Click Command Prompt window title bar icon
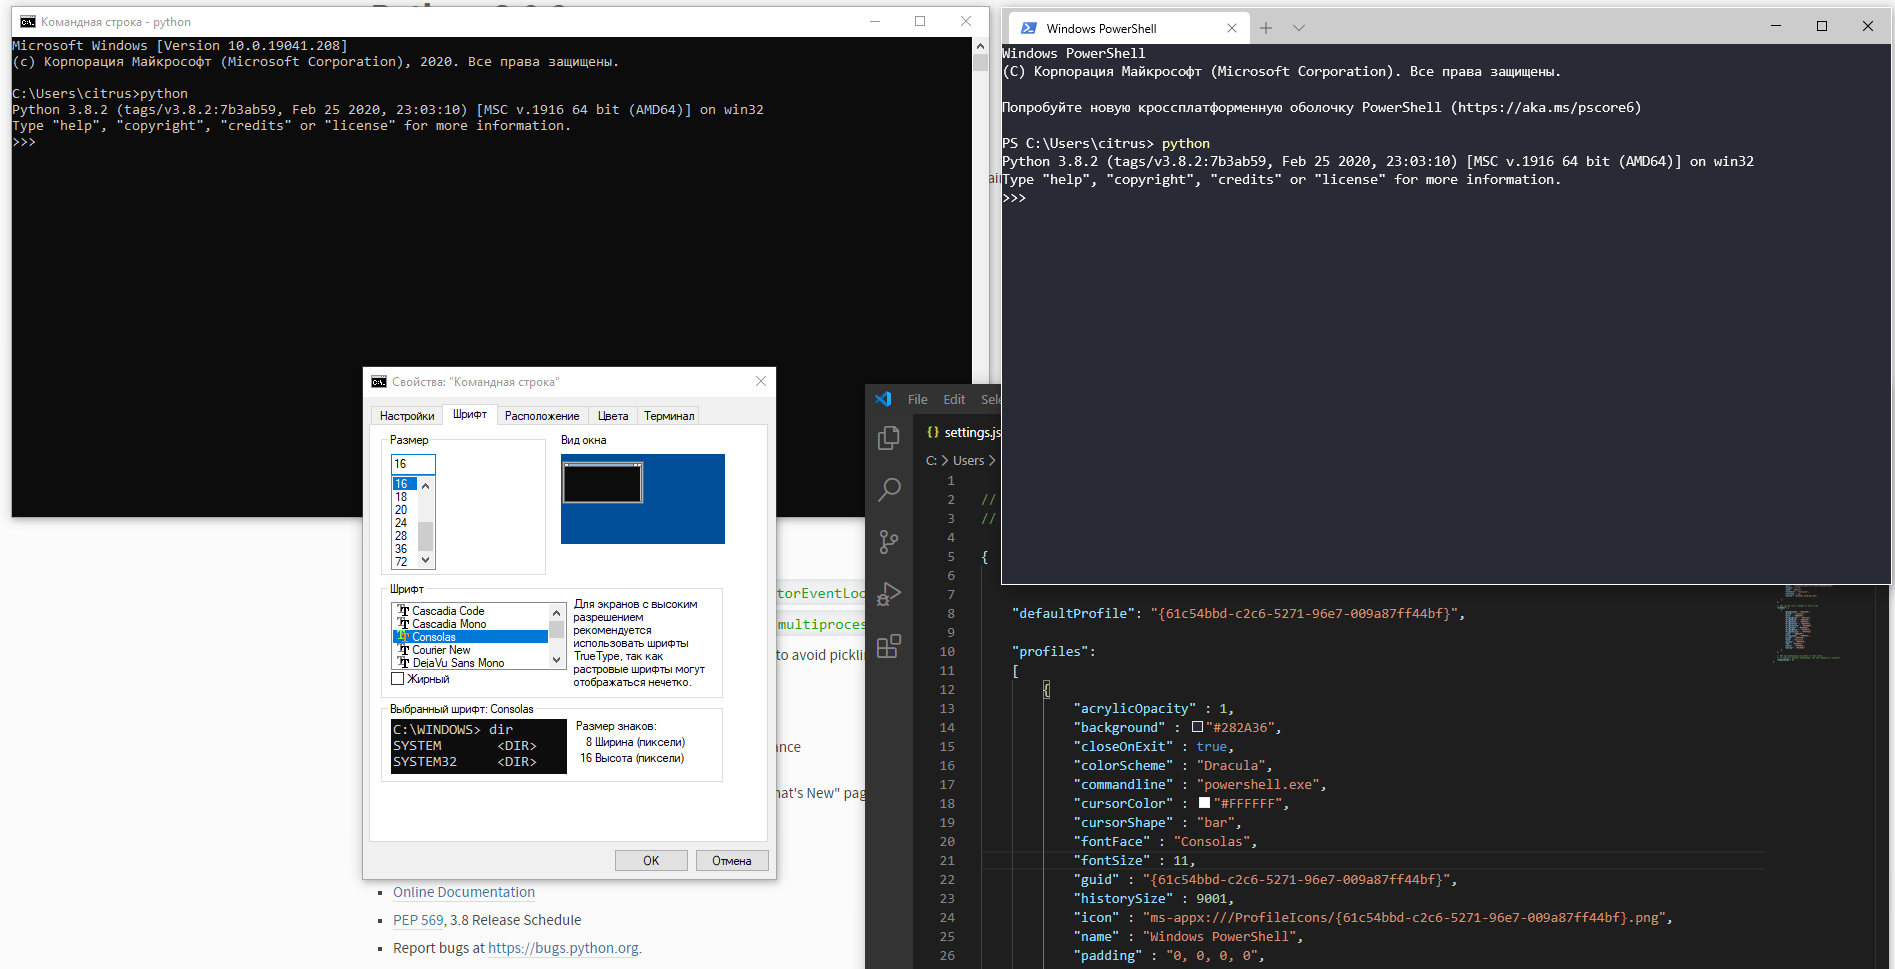The width and height of the screenshot is (1895, 969). (x=27, y=22)
